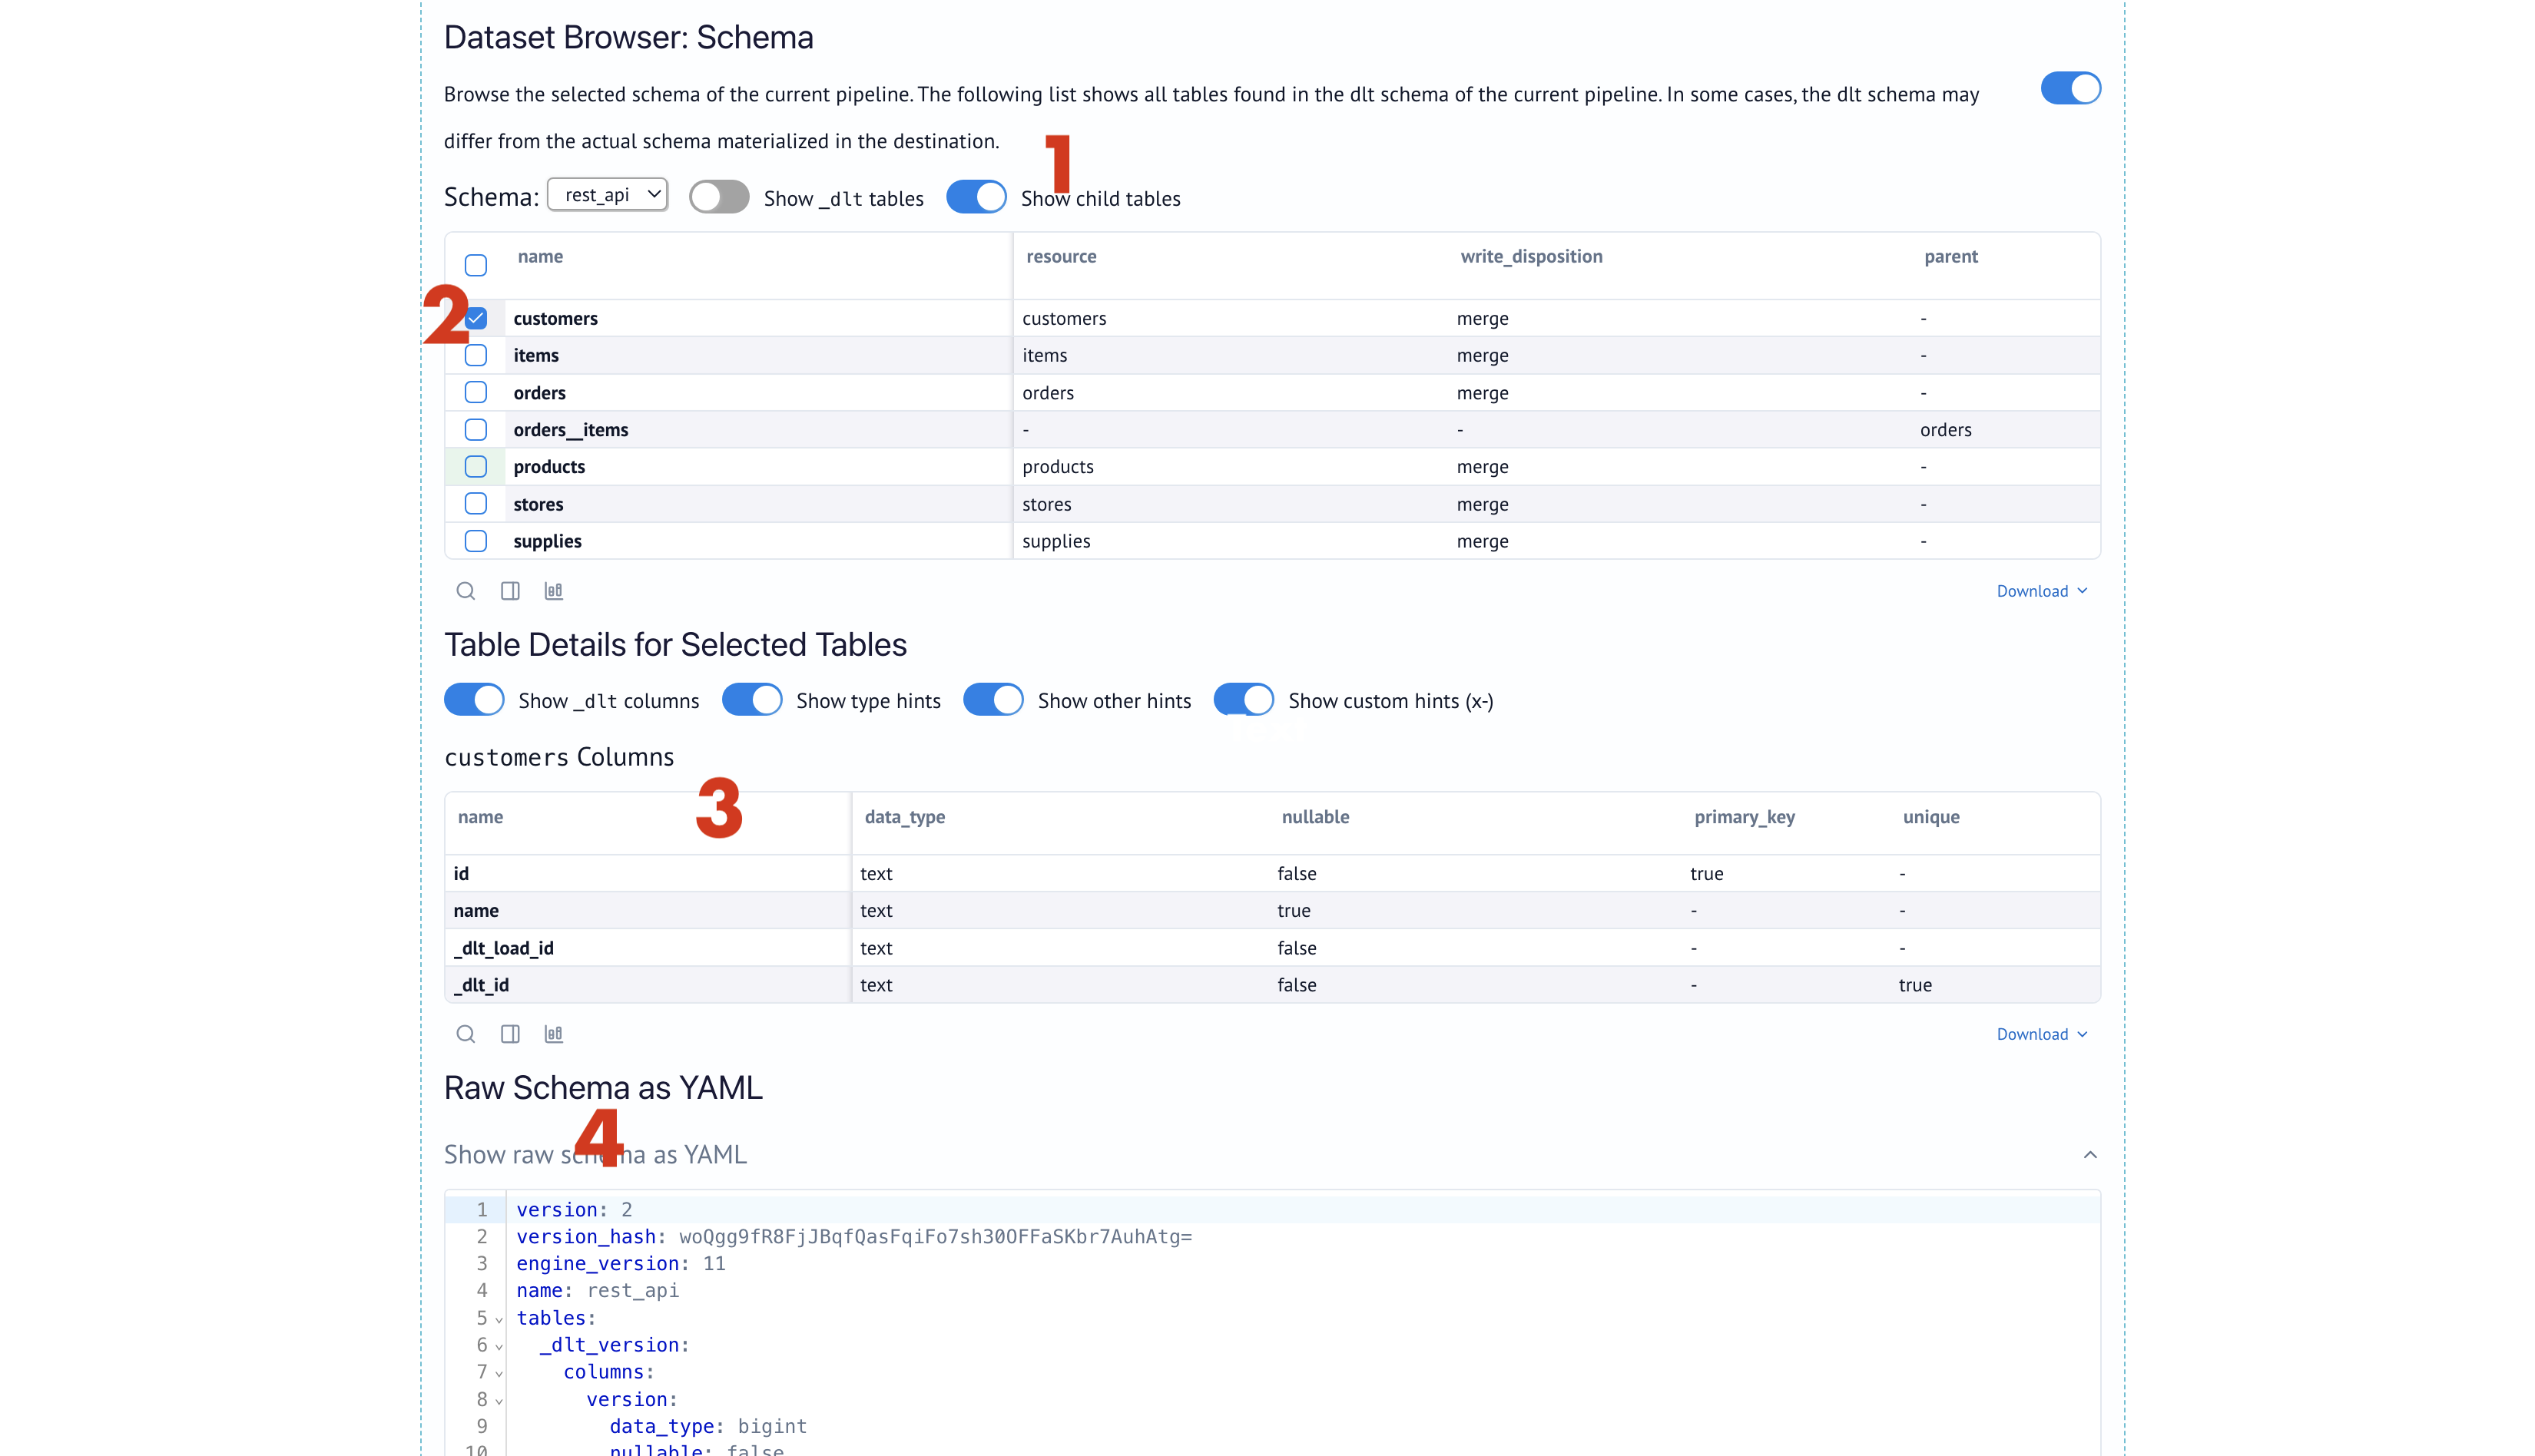Image resolution: width=2535 pixels, height=1456 pixels.
Task: Turn off Show _dlt columns
Action: 474,700
